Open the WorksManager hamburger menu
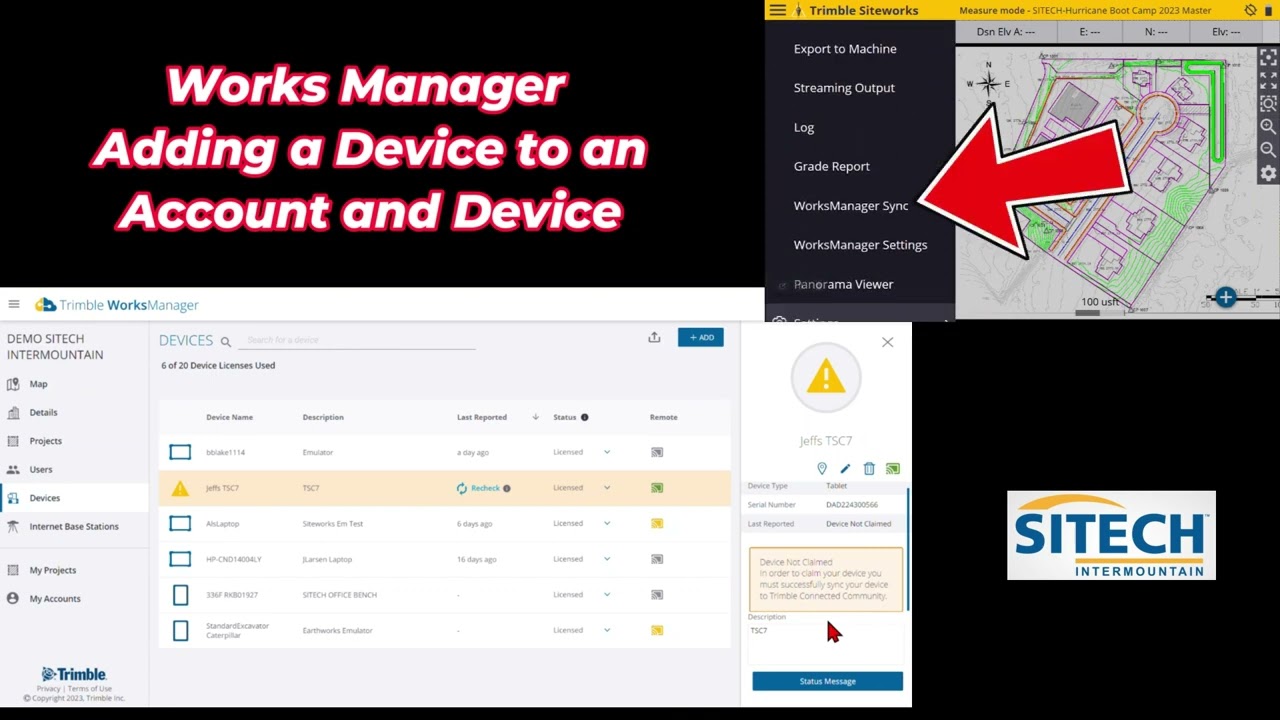1280x720 pixels. [14, 304]
